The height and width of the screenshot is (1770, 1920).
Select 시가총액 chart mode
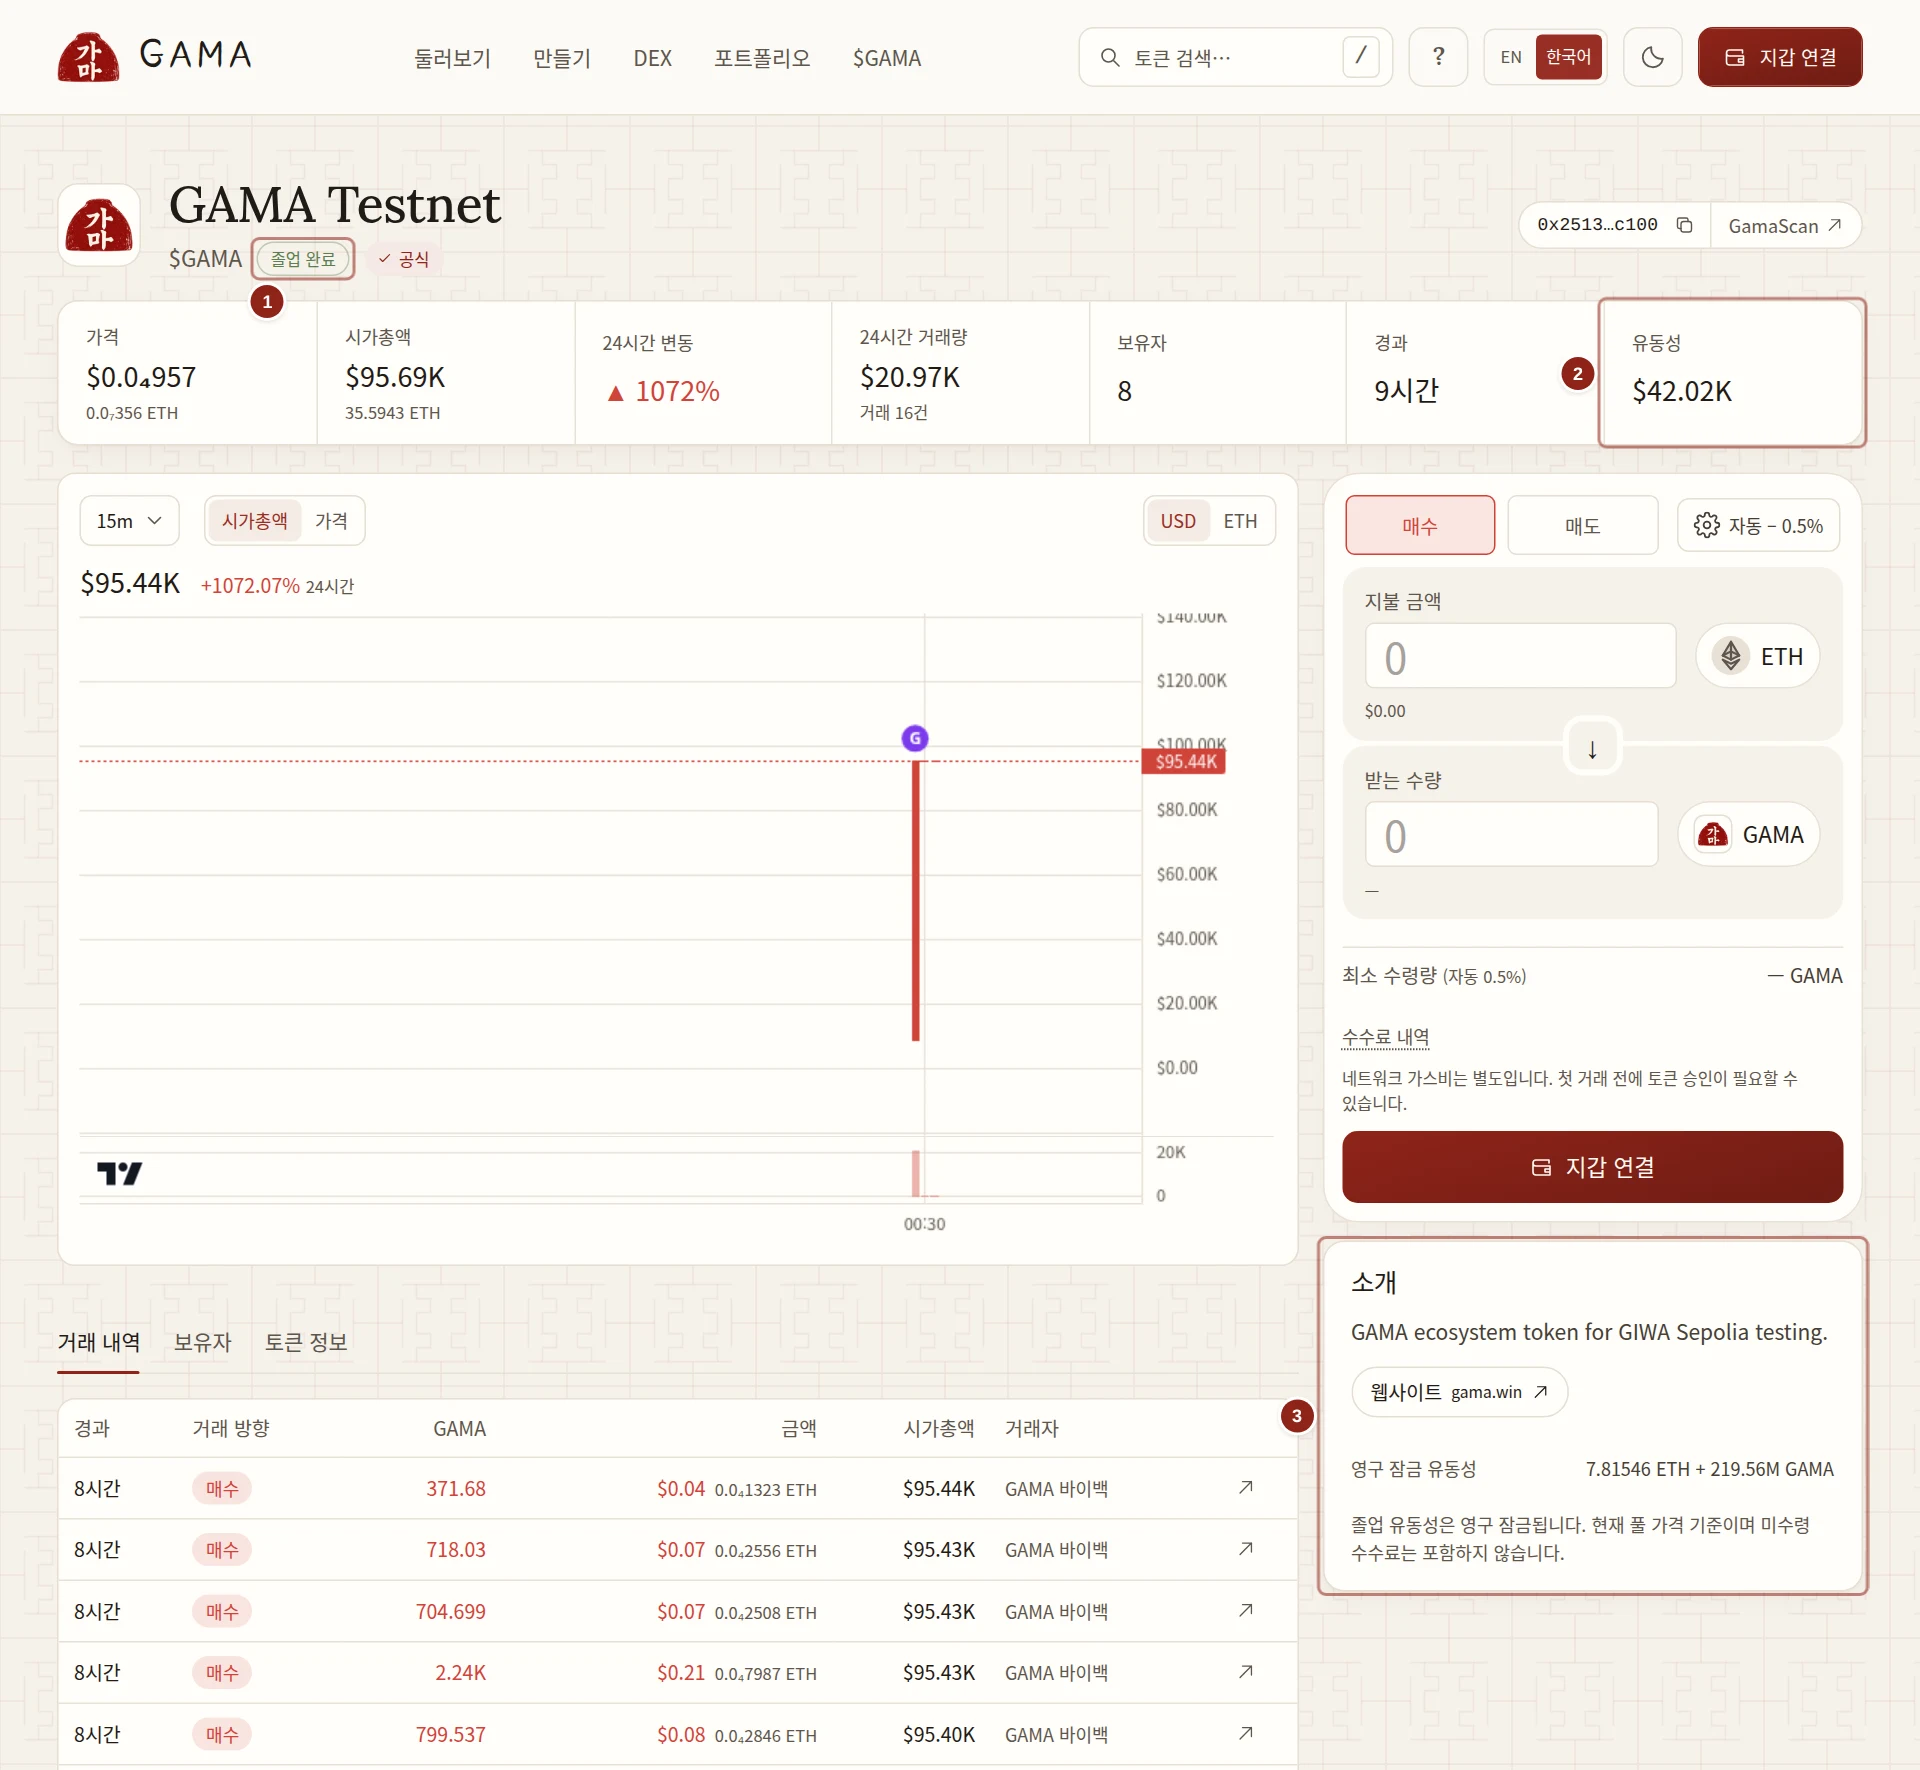coord(254,521)
